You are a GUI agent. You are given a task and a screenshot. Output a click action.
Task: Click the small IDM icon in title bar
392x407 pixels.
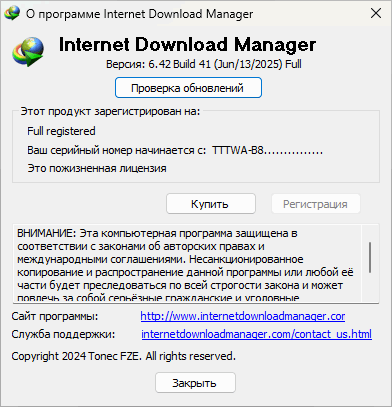tap(12, 14)
